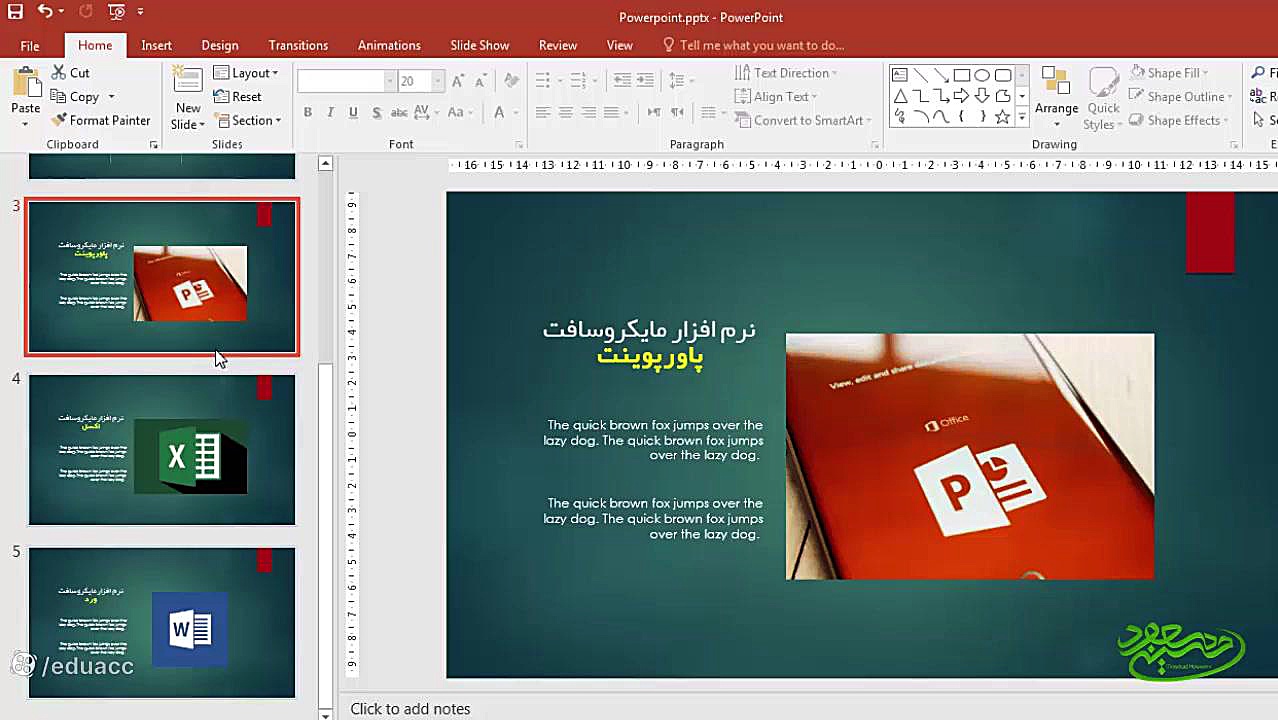Screen dimensions: 1278x720
Task: Select slide 4 Excel thumbnail
Action: [162, 450]
